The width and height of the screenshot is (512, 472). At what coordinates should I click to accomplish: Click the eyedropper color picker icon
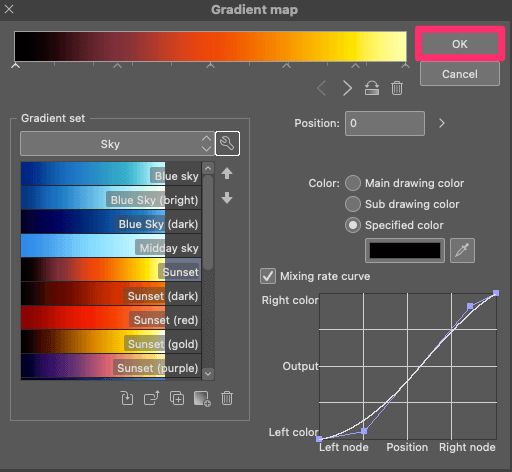point(462,250)
